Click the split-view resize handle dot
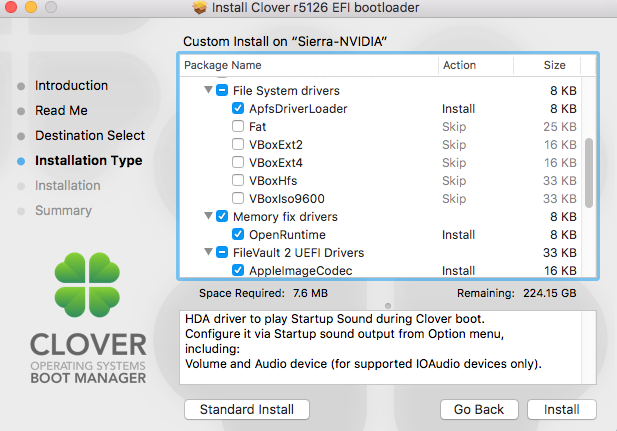617x431 pixels. coord(388,306)
